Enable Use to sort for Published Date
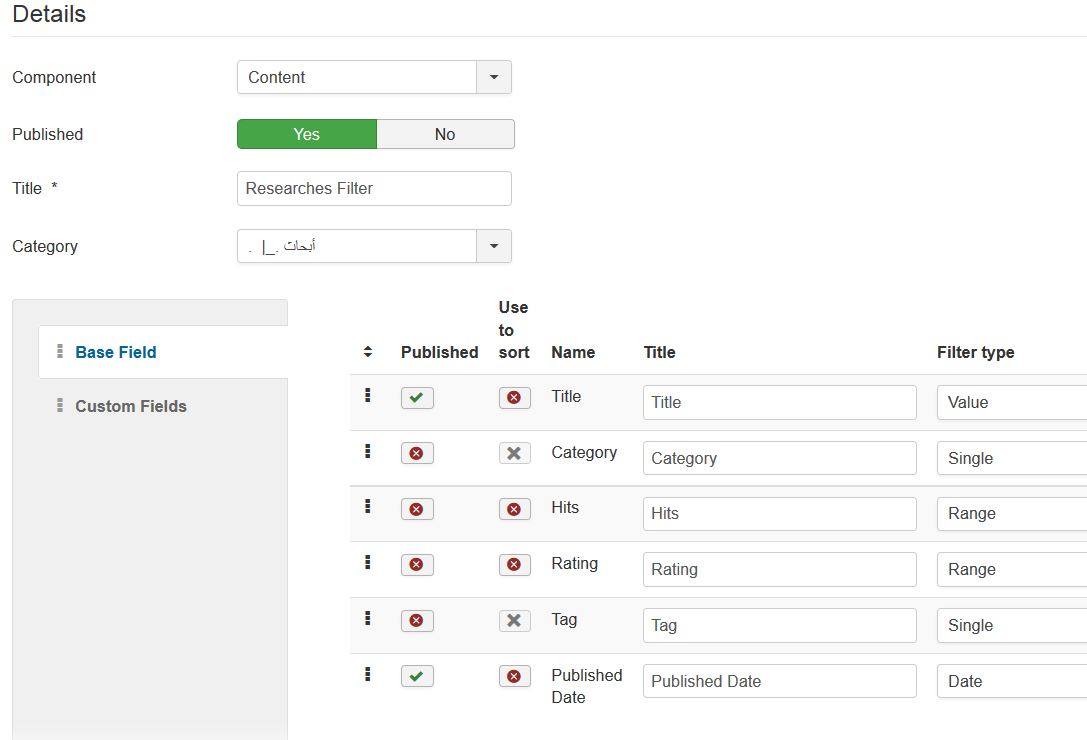This screenshot has height=740, width=1087. click(514, 677)
